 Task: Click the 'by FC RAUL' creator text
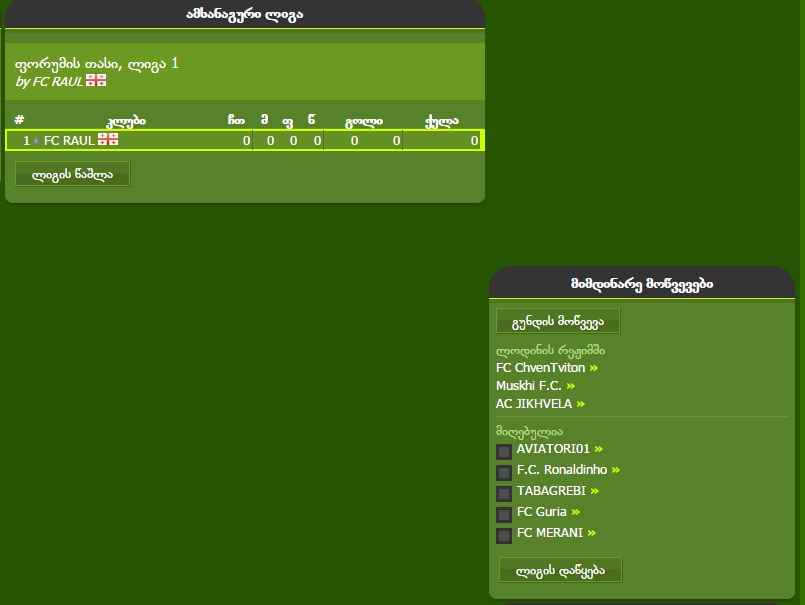point(49,82)
